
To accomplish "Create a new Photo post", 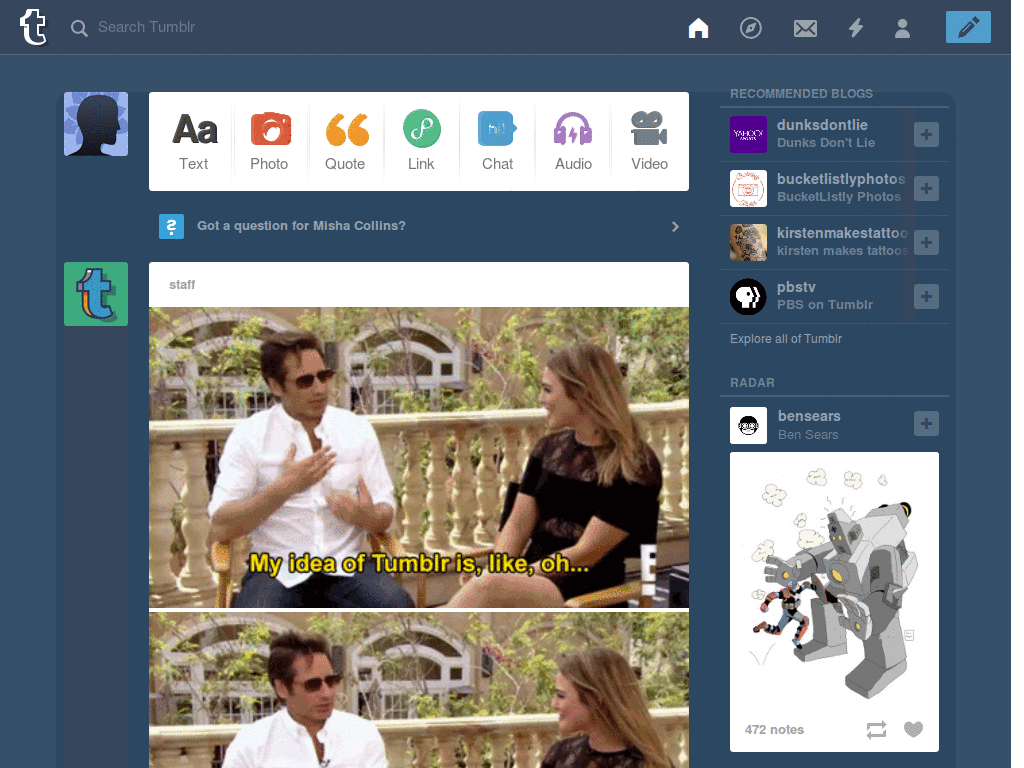I will point(270,141).
